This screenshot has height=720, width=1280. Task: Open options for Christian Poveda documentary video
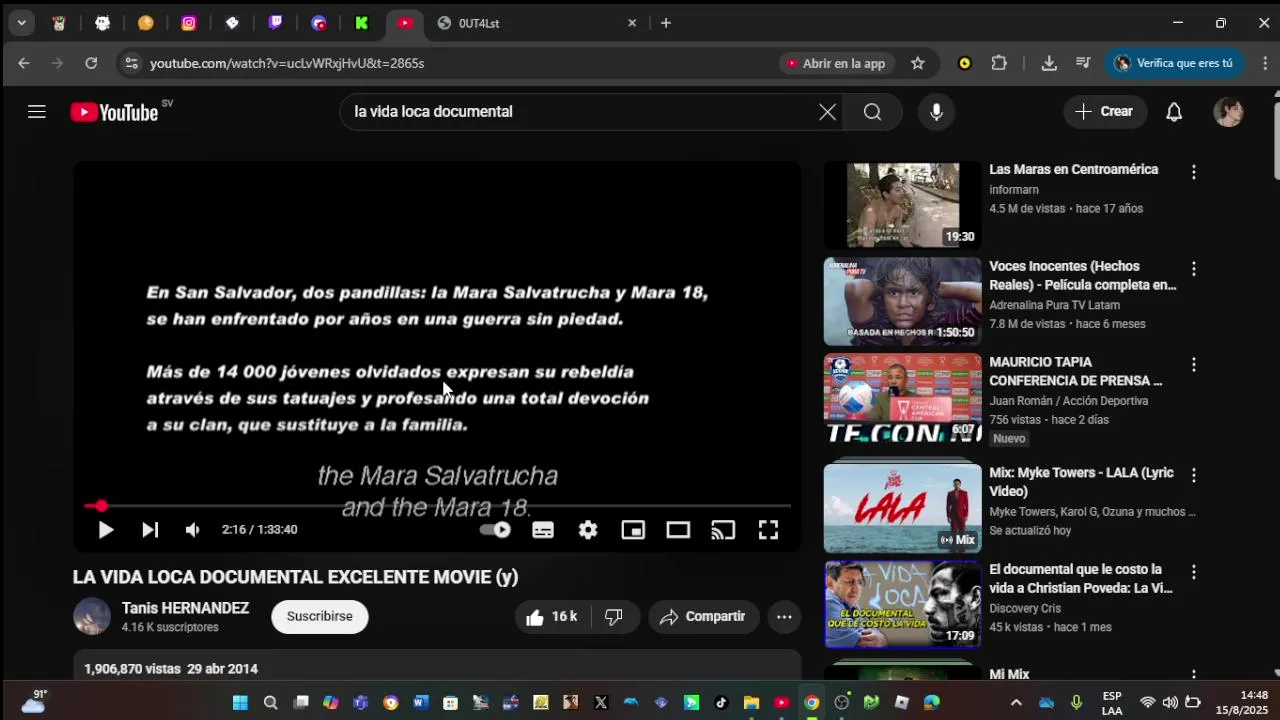click(1193, 572)
